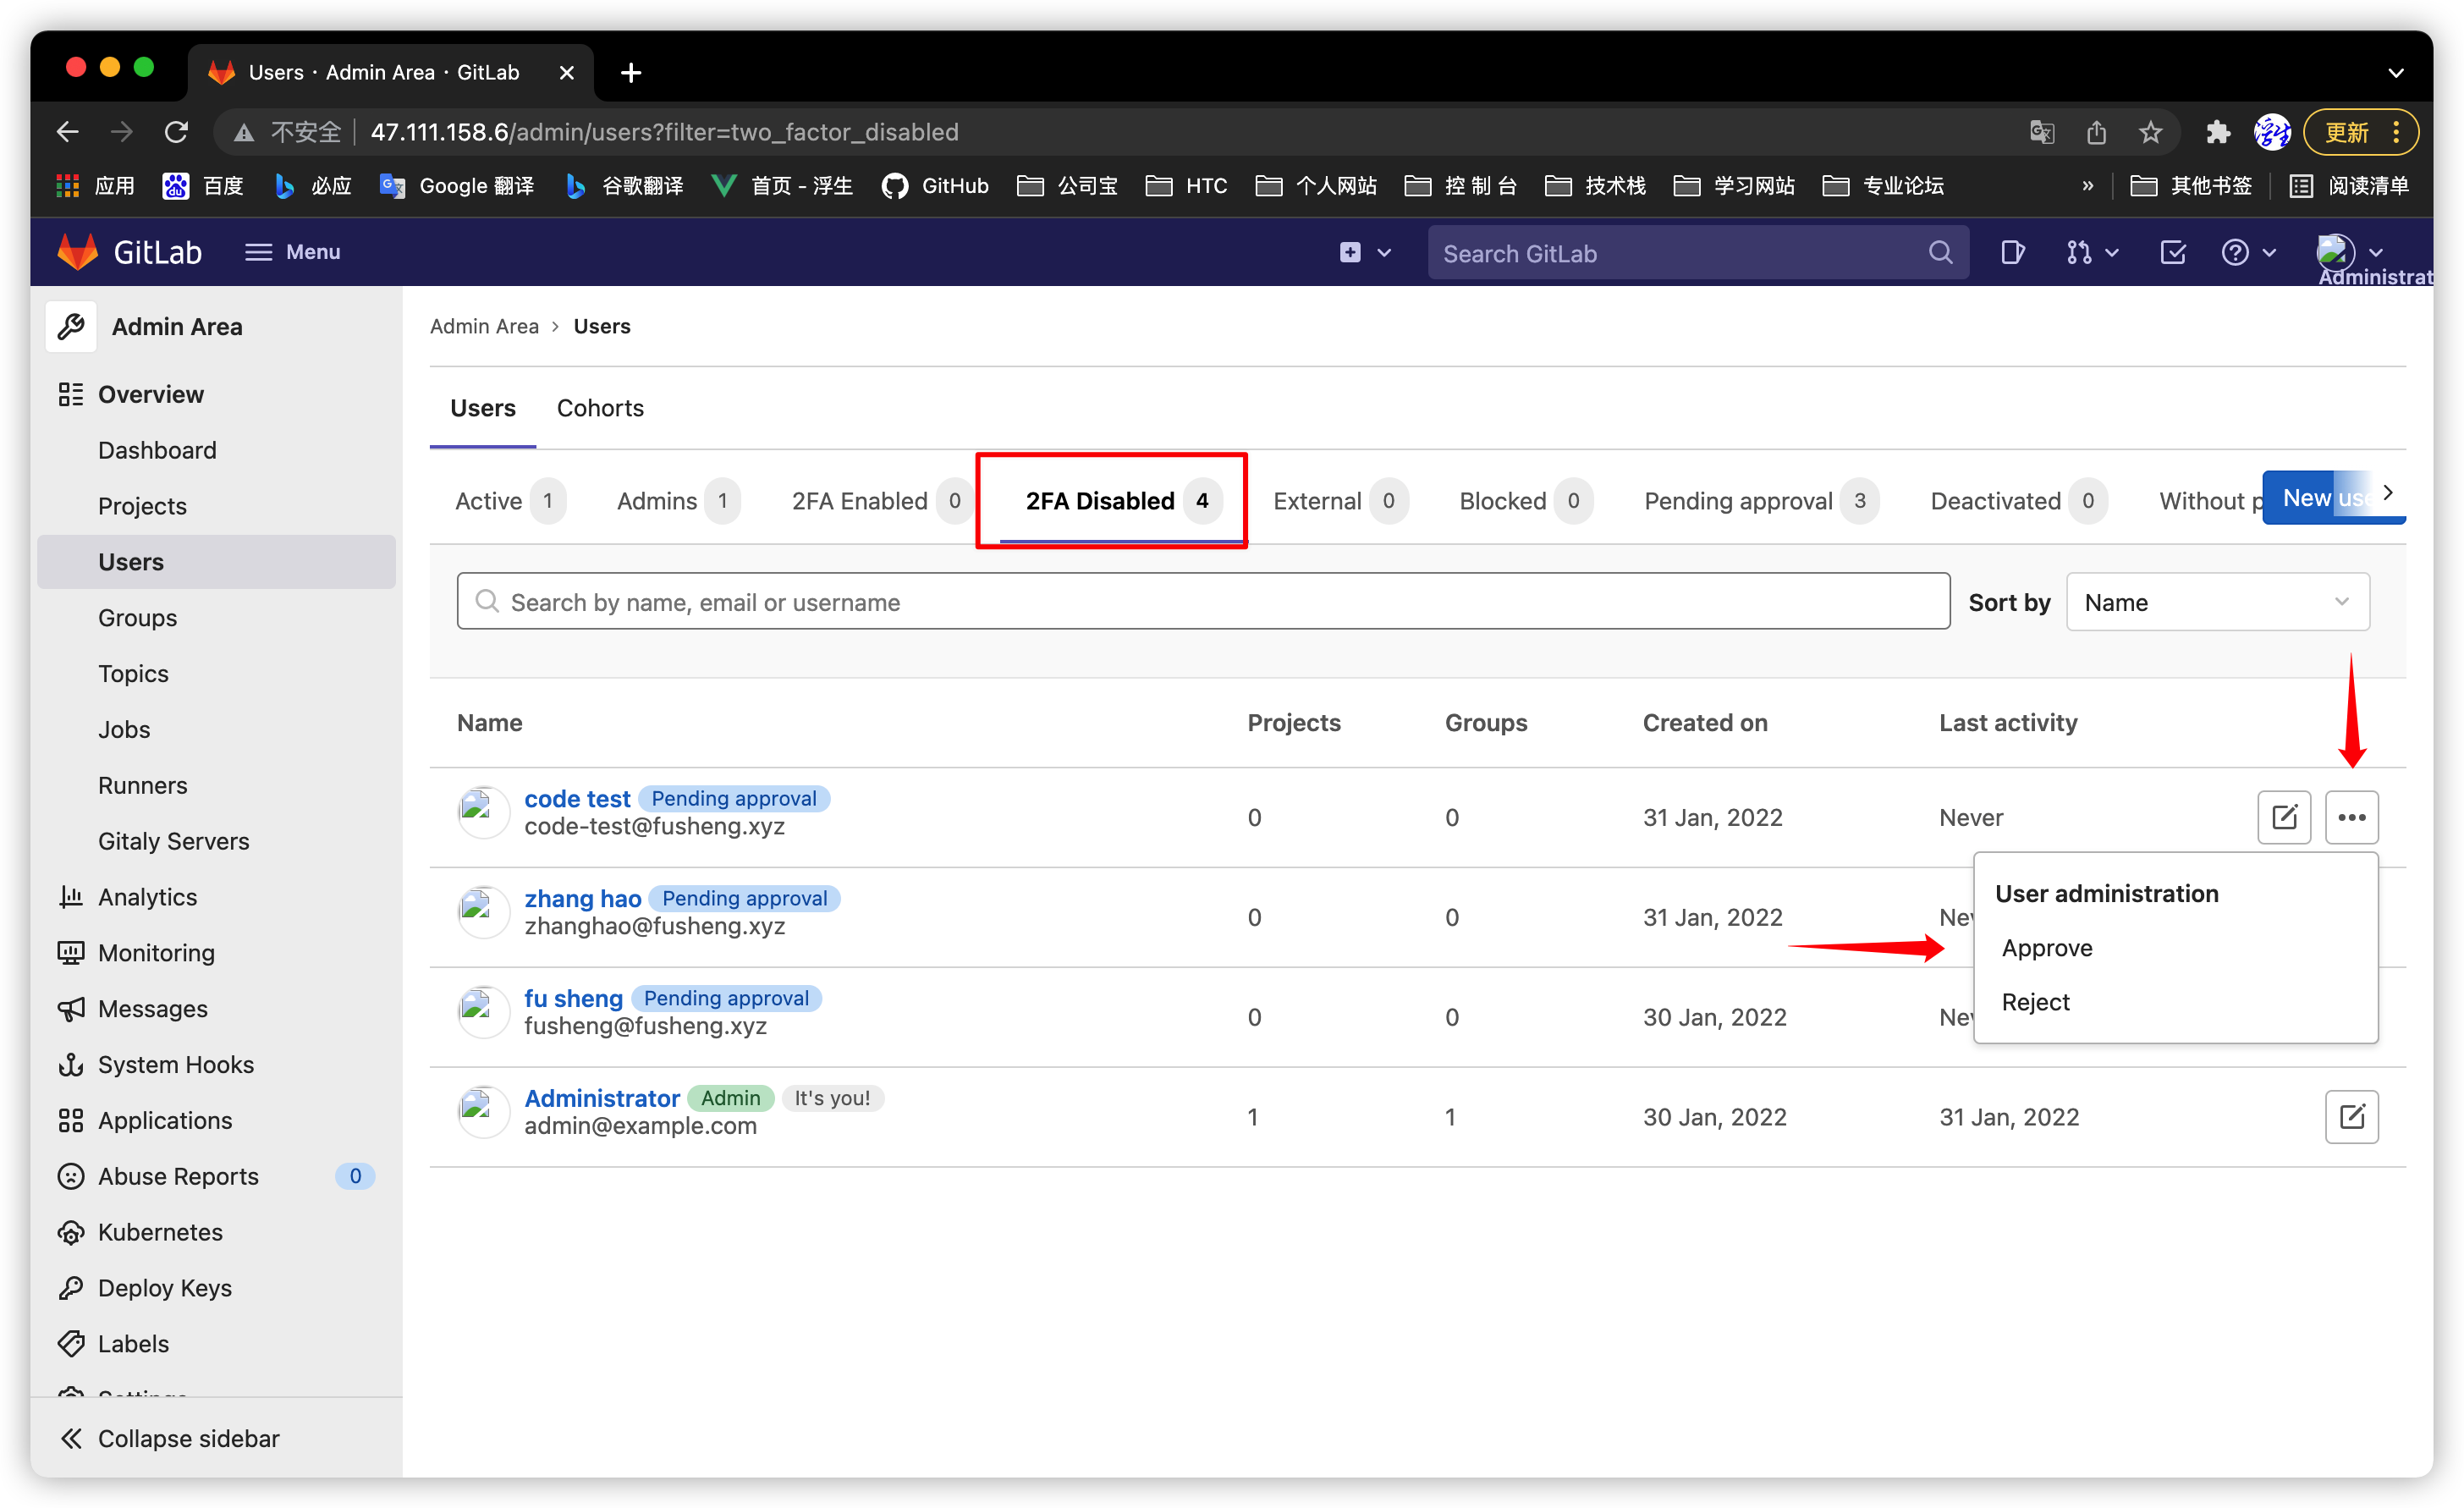Click Admin Area breadcrumb link

pos(484,326)
